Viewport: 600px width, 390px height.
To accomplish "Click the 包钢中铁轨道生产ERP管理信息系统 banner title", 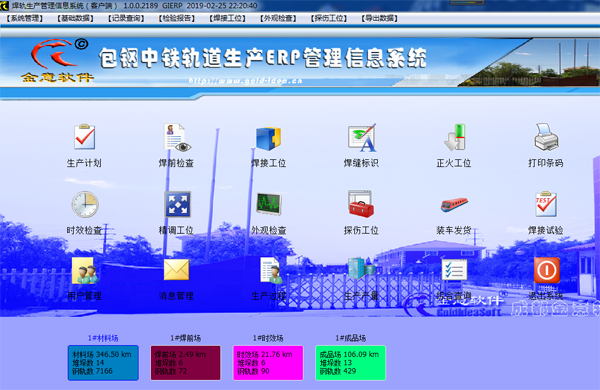I will pyautogui.click(x=262, y=58).
